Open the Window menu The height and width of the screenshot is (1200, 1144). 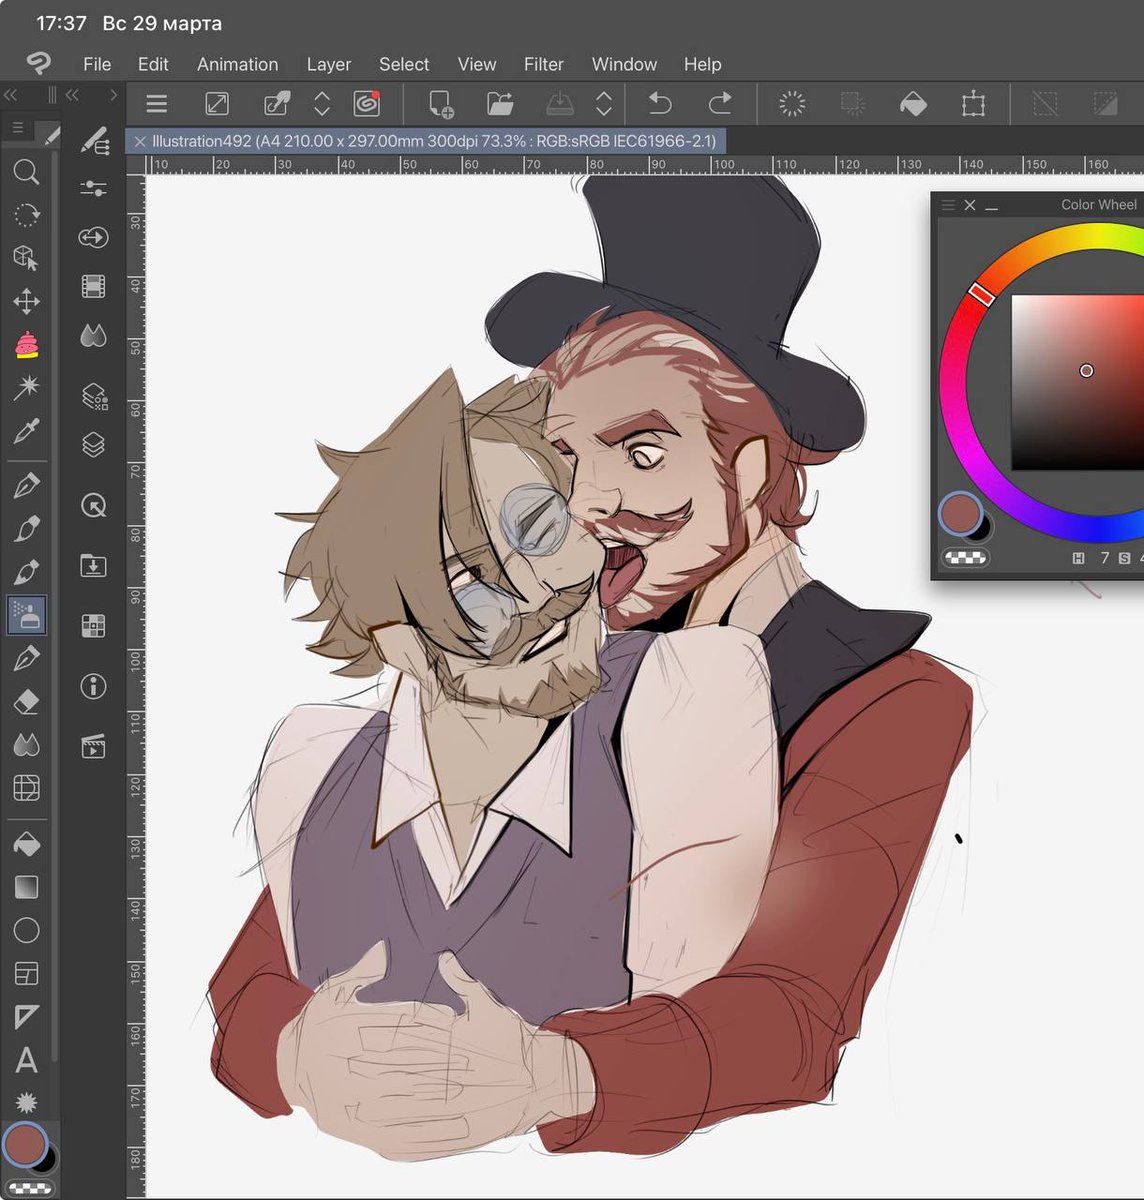coord(624,64)
